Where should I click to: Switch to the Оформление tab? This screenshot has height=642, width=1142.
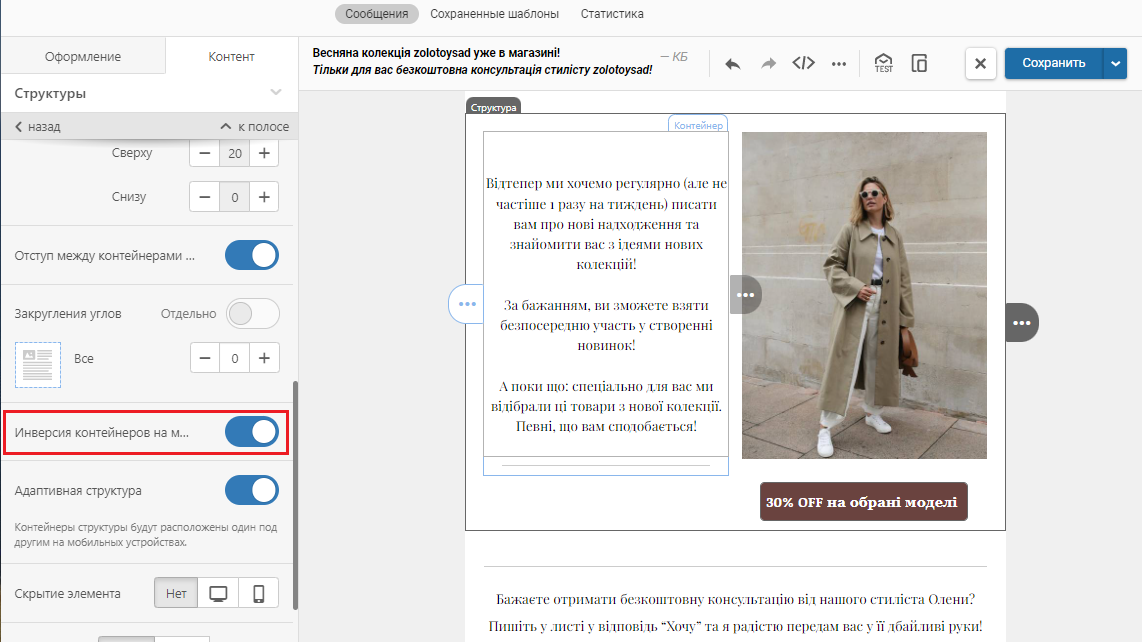tap(83, 56)
